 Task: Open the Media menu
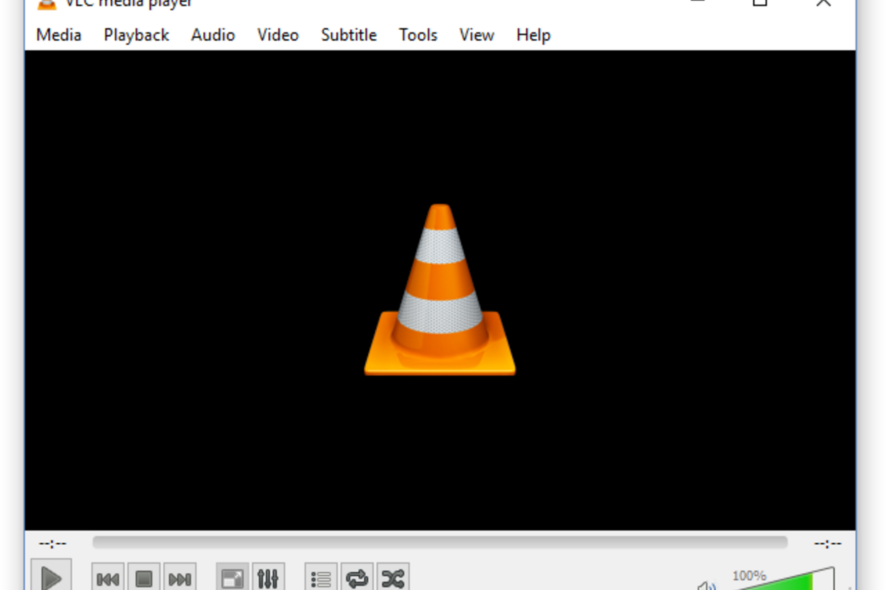coord(59,35)
